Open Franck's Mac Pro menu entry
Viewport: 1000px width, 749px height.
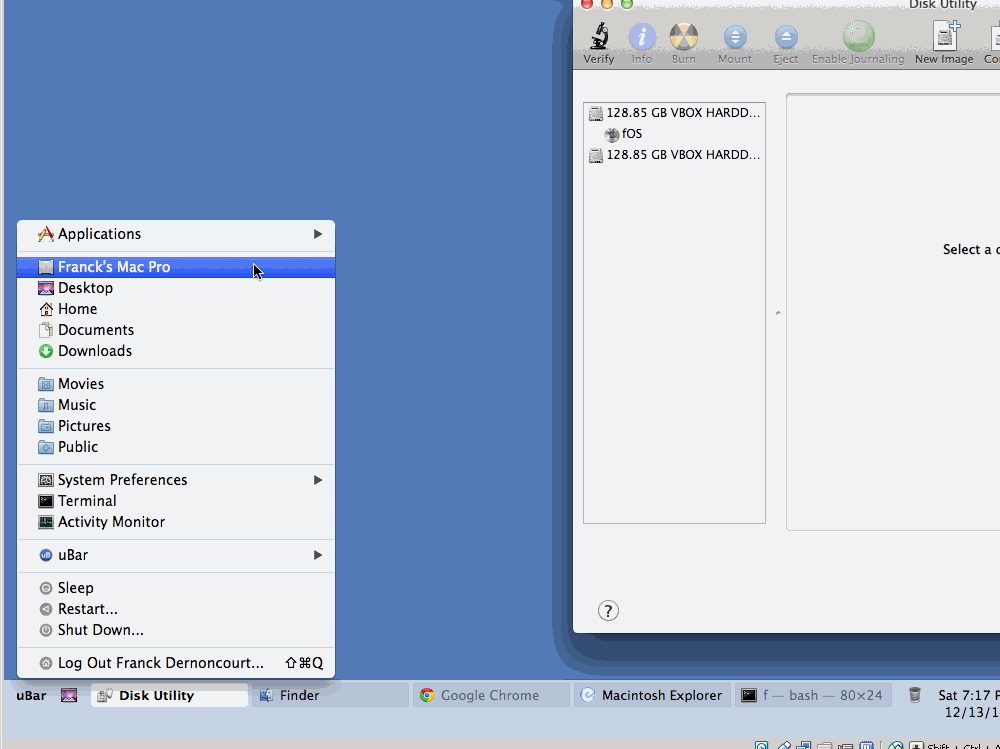point(176,267)
